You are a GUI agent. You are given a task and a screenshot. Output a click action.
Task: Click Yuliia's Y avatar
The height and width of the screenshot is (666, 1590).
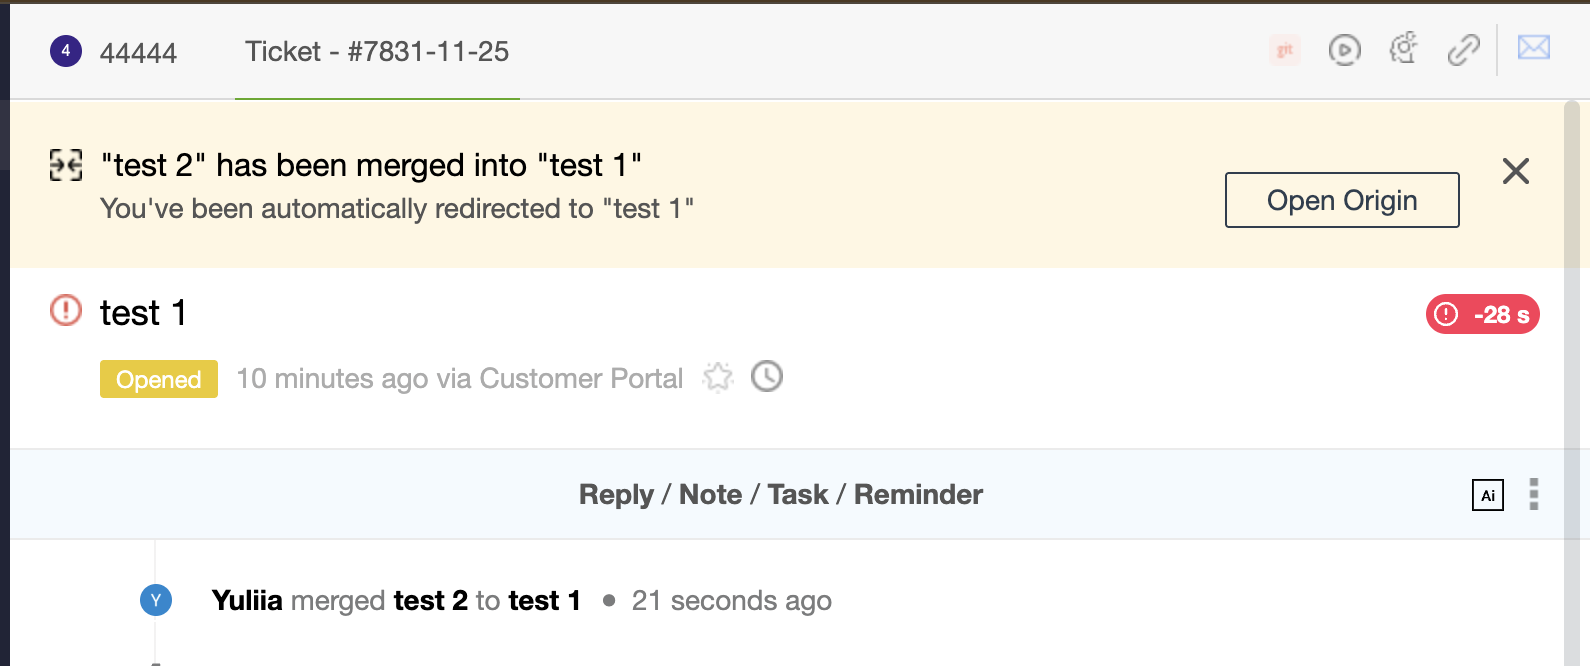coord(156,600)
